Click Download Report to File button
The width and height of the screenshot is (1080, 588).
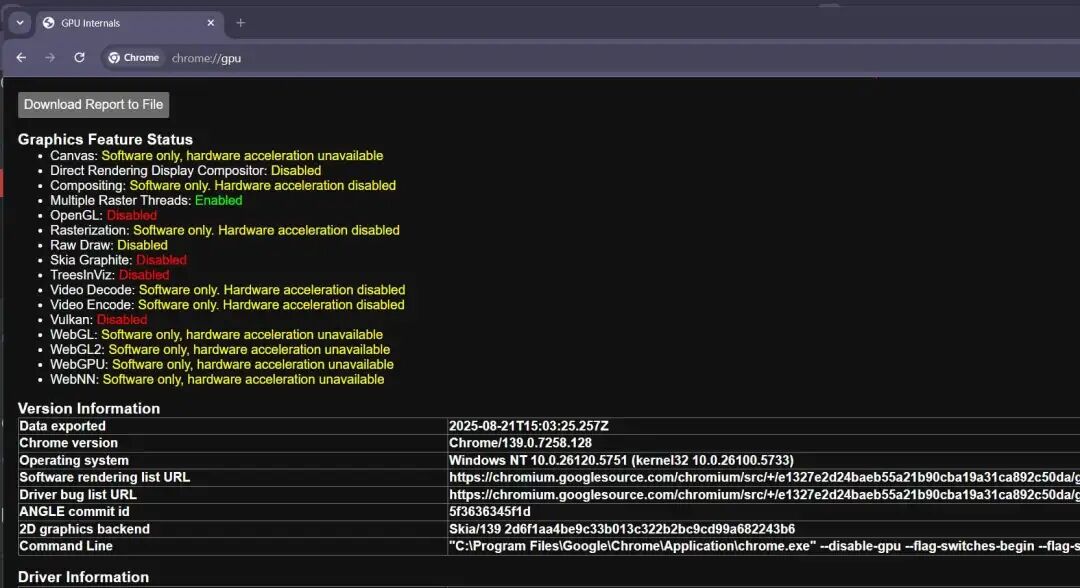(94, 105)
